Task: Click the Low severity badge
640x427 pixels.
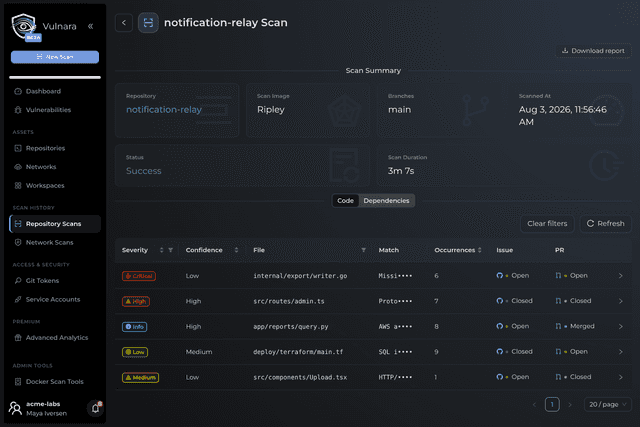Action: tap(135, 352)
